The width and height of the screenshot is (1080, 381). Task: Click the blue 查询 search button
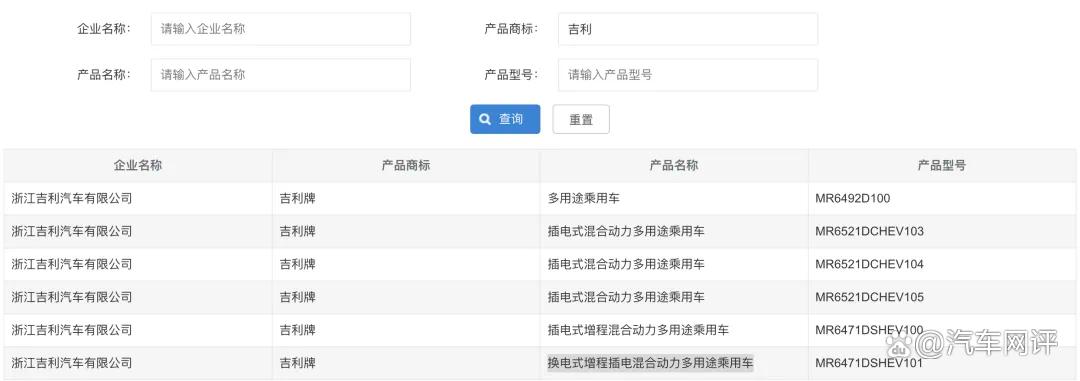505,119
